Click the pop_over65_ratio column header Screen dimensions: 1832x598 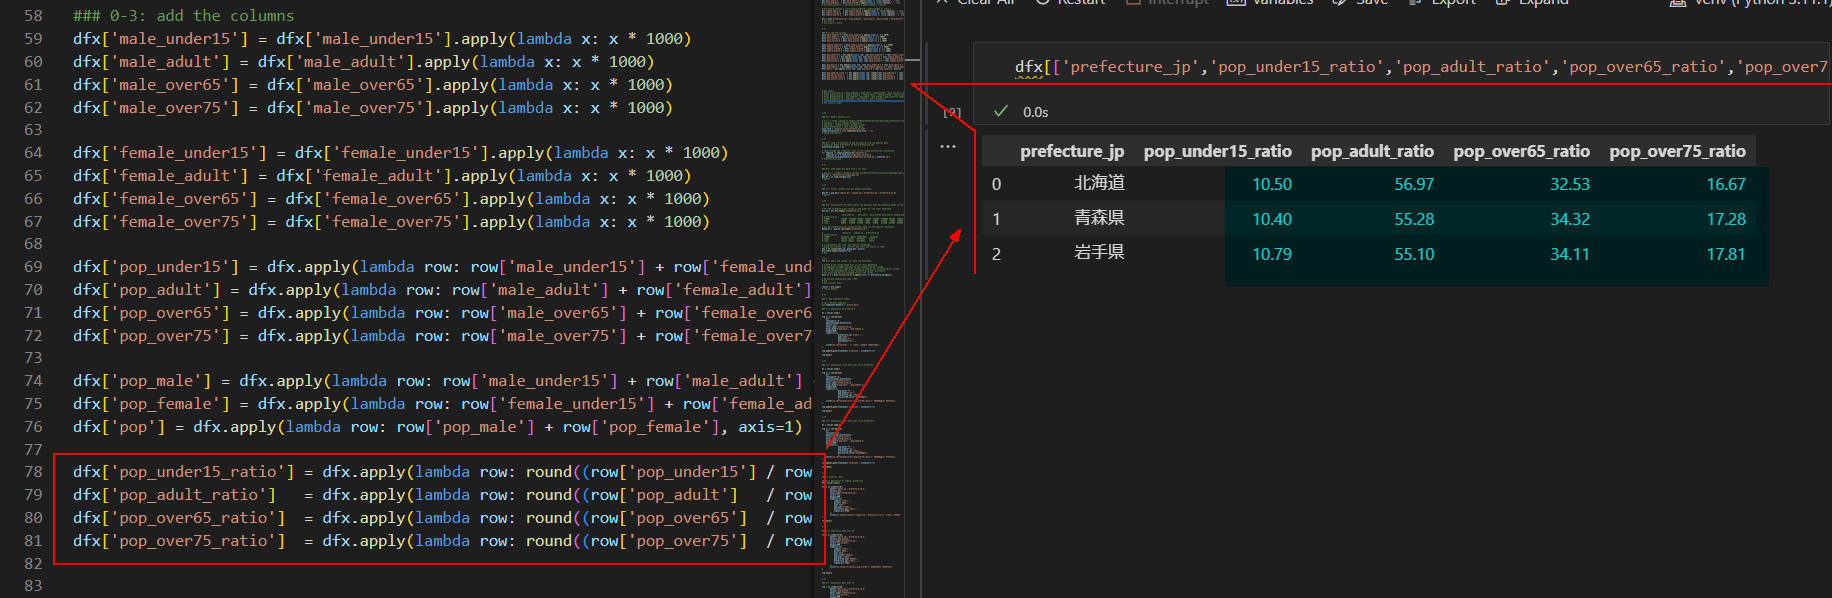tap(1521, 151)
